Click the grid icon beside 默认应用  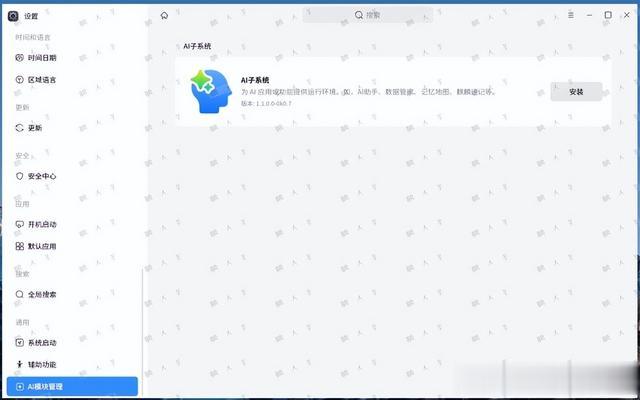pyautogui.click(x=20, y=246)
